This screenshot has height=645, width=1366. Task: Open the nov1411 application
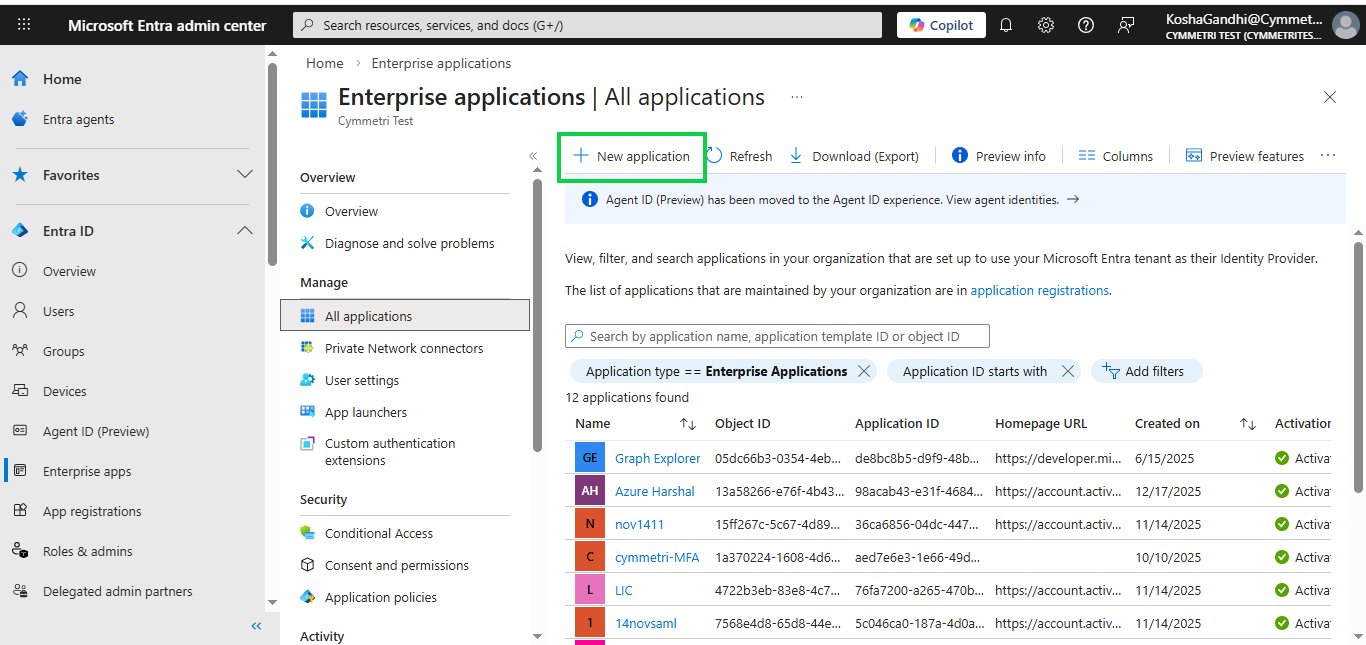(639, 524)
